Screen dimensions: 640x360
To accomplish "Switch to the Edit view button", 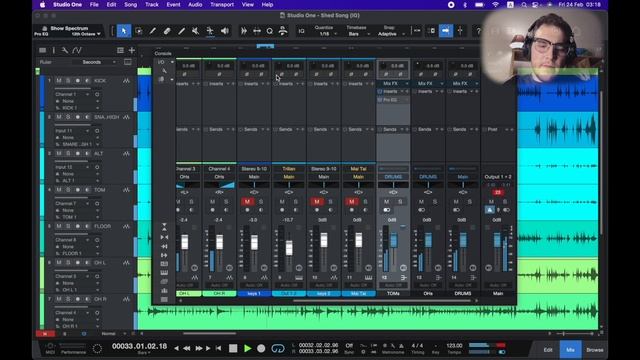I will click(x=548, y=350).
